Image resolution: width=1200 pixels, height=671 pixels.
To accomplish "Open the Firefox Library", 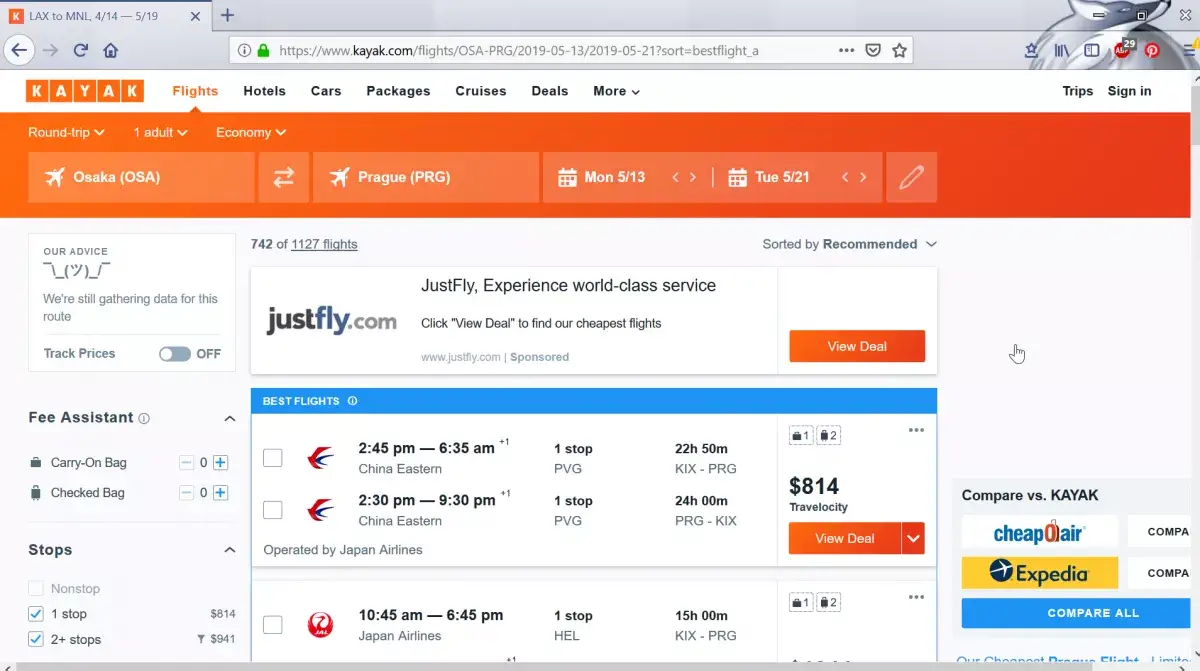I will tap(1061, 50).
